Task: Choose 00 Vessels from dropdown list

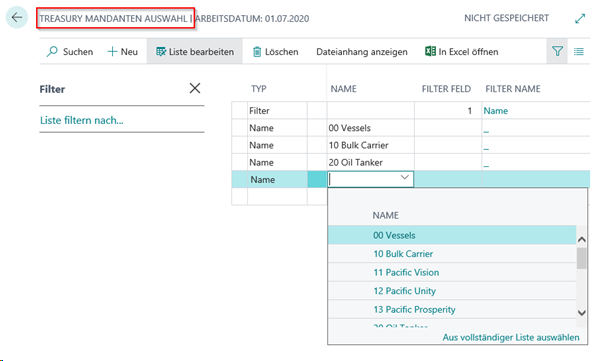Action: click(x=452, y=235)
